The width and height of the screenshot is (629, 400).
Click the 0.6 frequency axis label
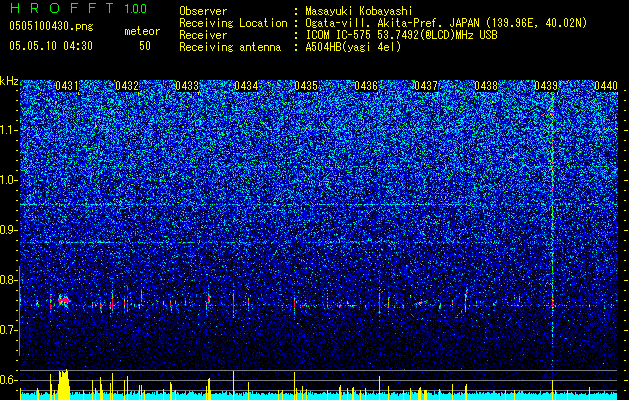(9, 380)
